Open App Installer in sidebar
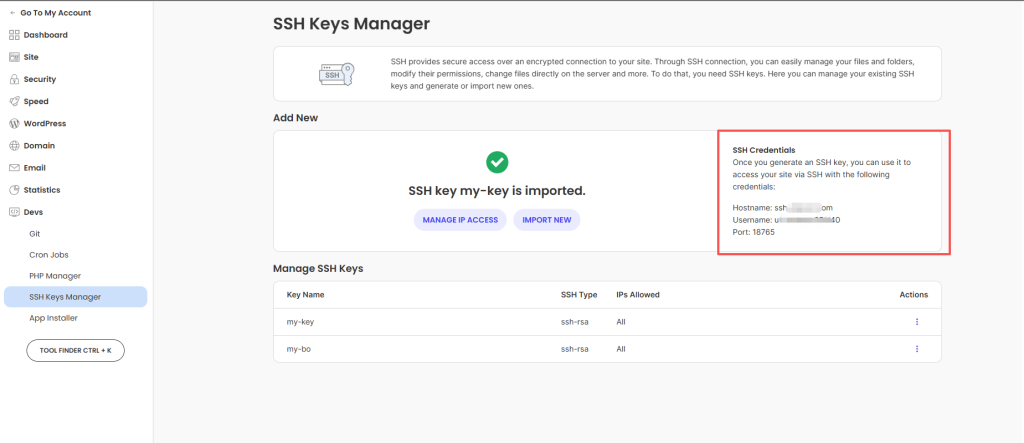 54,318
